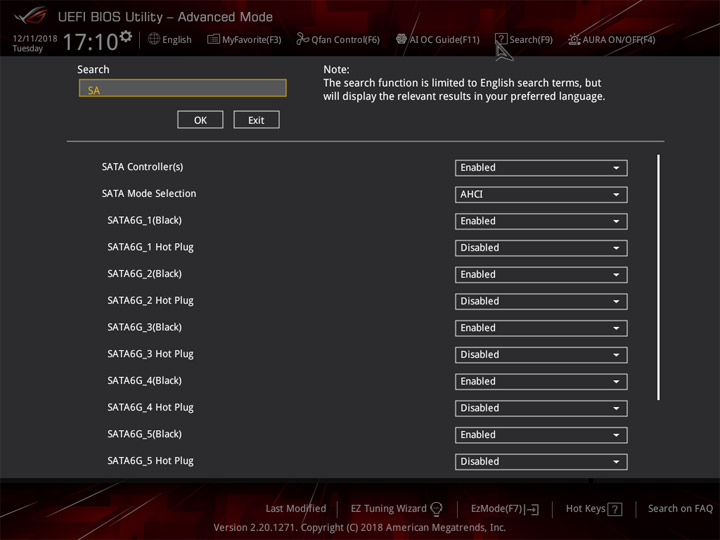The width and height of the screenshot is (720, 540).
Task: Select the SATA6G_4 Hot Plug label
Action: point(151,407)
